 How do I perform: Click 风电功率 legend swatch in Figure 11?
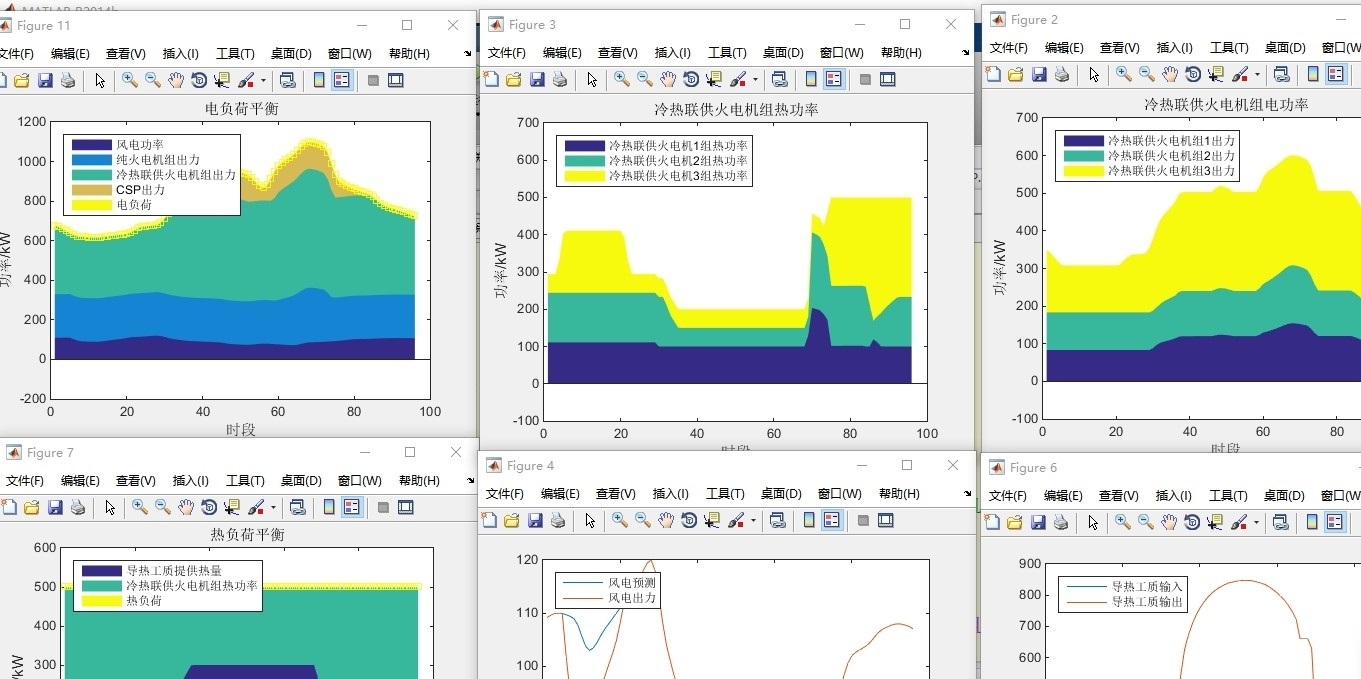pos(91,145)
